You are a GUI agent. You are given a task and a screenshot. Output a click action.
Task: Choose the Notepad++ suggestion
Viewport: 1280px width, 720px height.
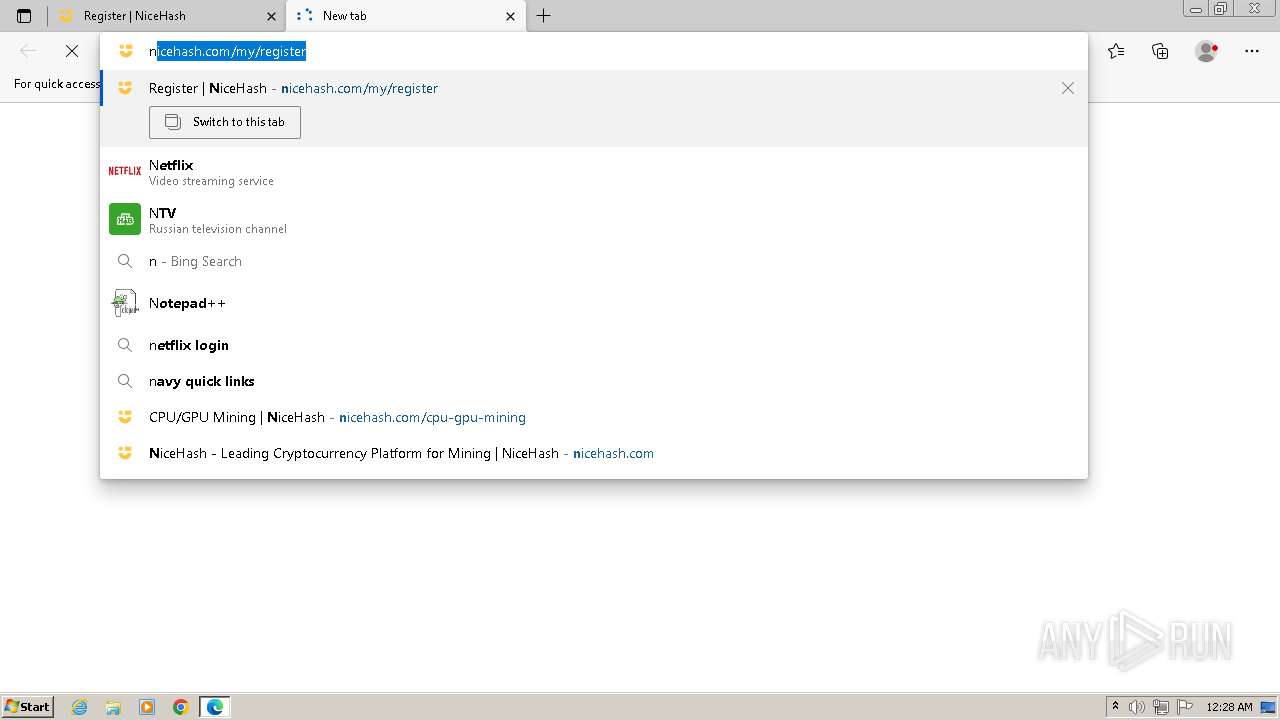pyautogui.click(x=594, y=303)
